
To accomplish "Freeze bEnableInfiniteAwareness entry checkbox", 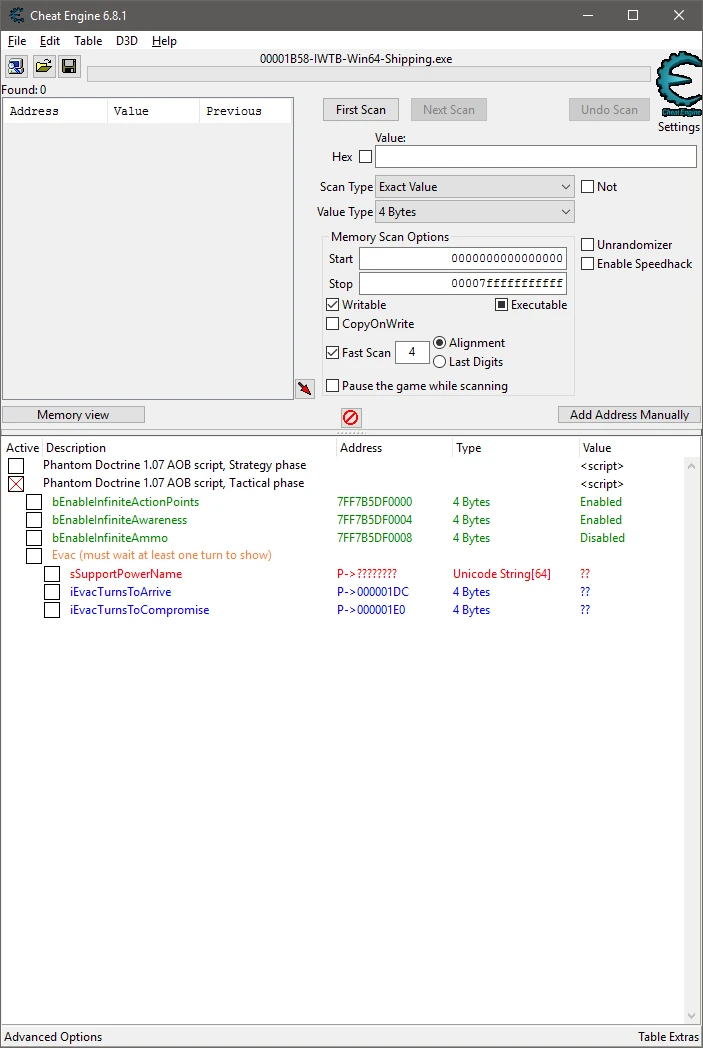I will point(34,520).
